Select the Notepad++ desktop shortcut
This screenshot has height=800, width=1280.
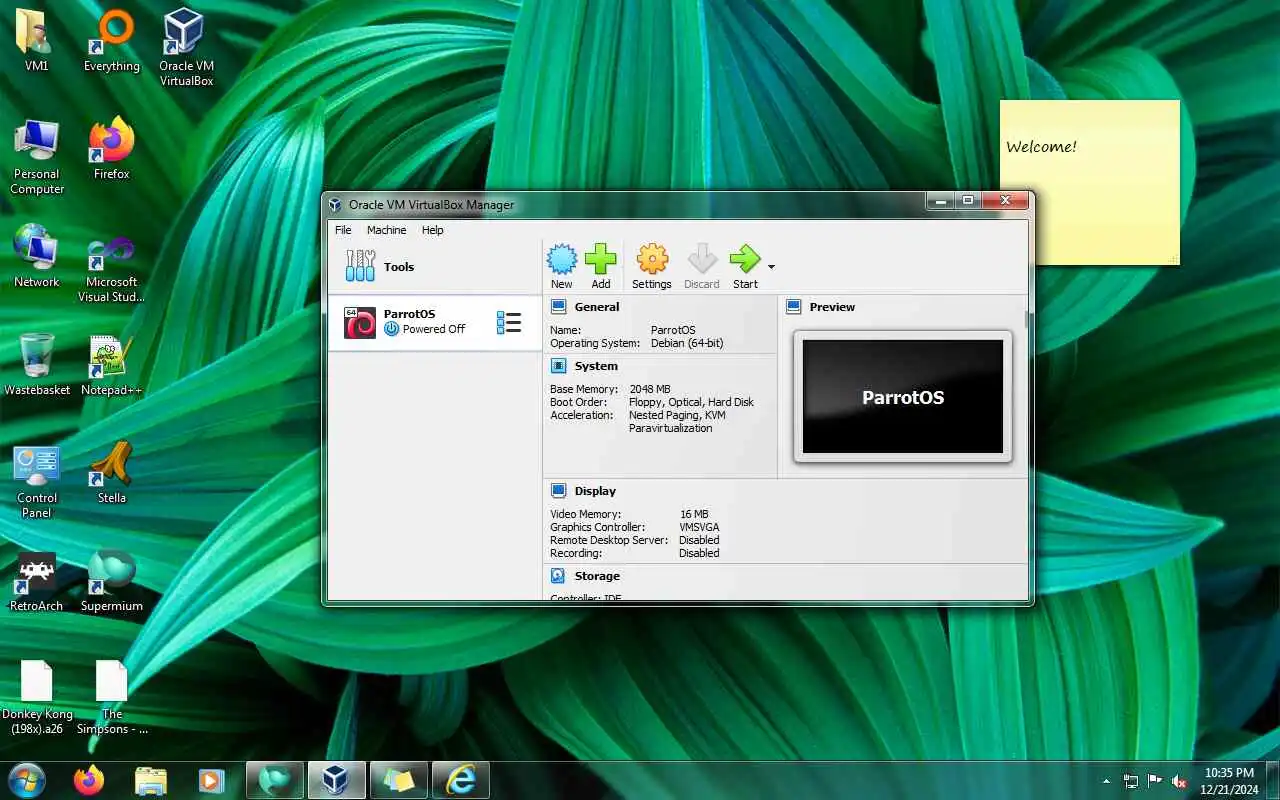pos(112,364)
